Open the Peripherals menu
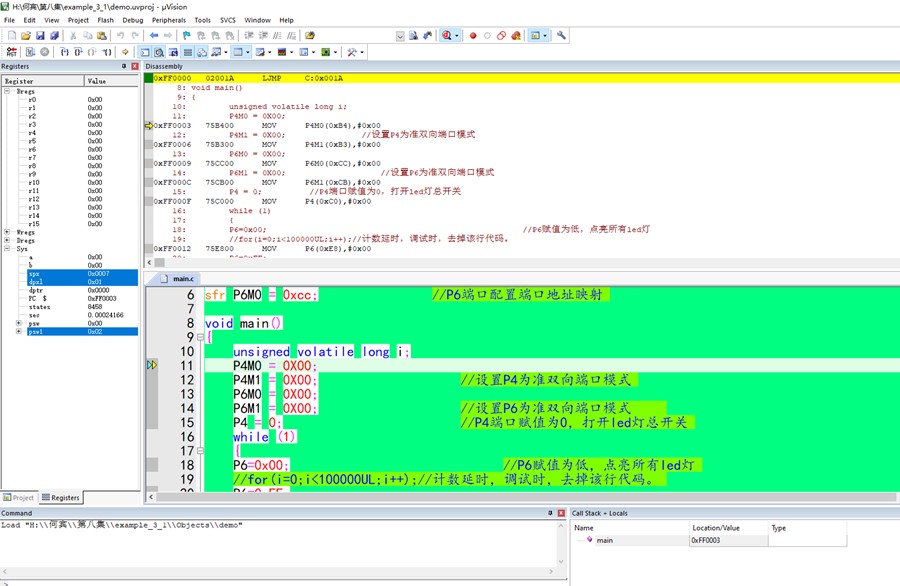 169,20
